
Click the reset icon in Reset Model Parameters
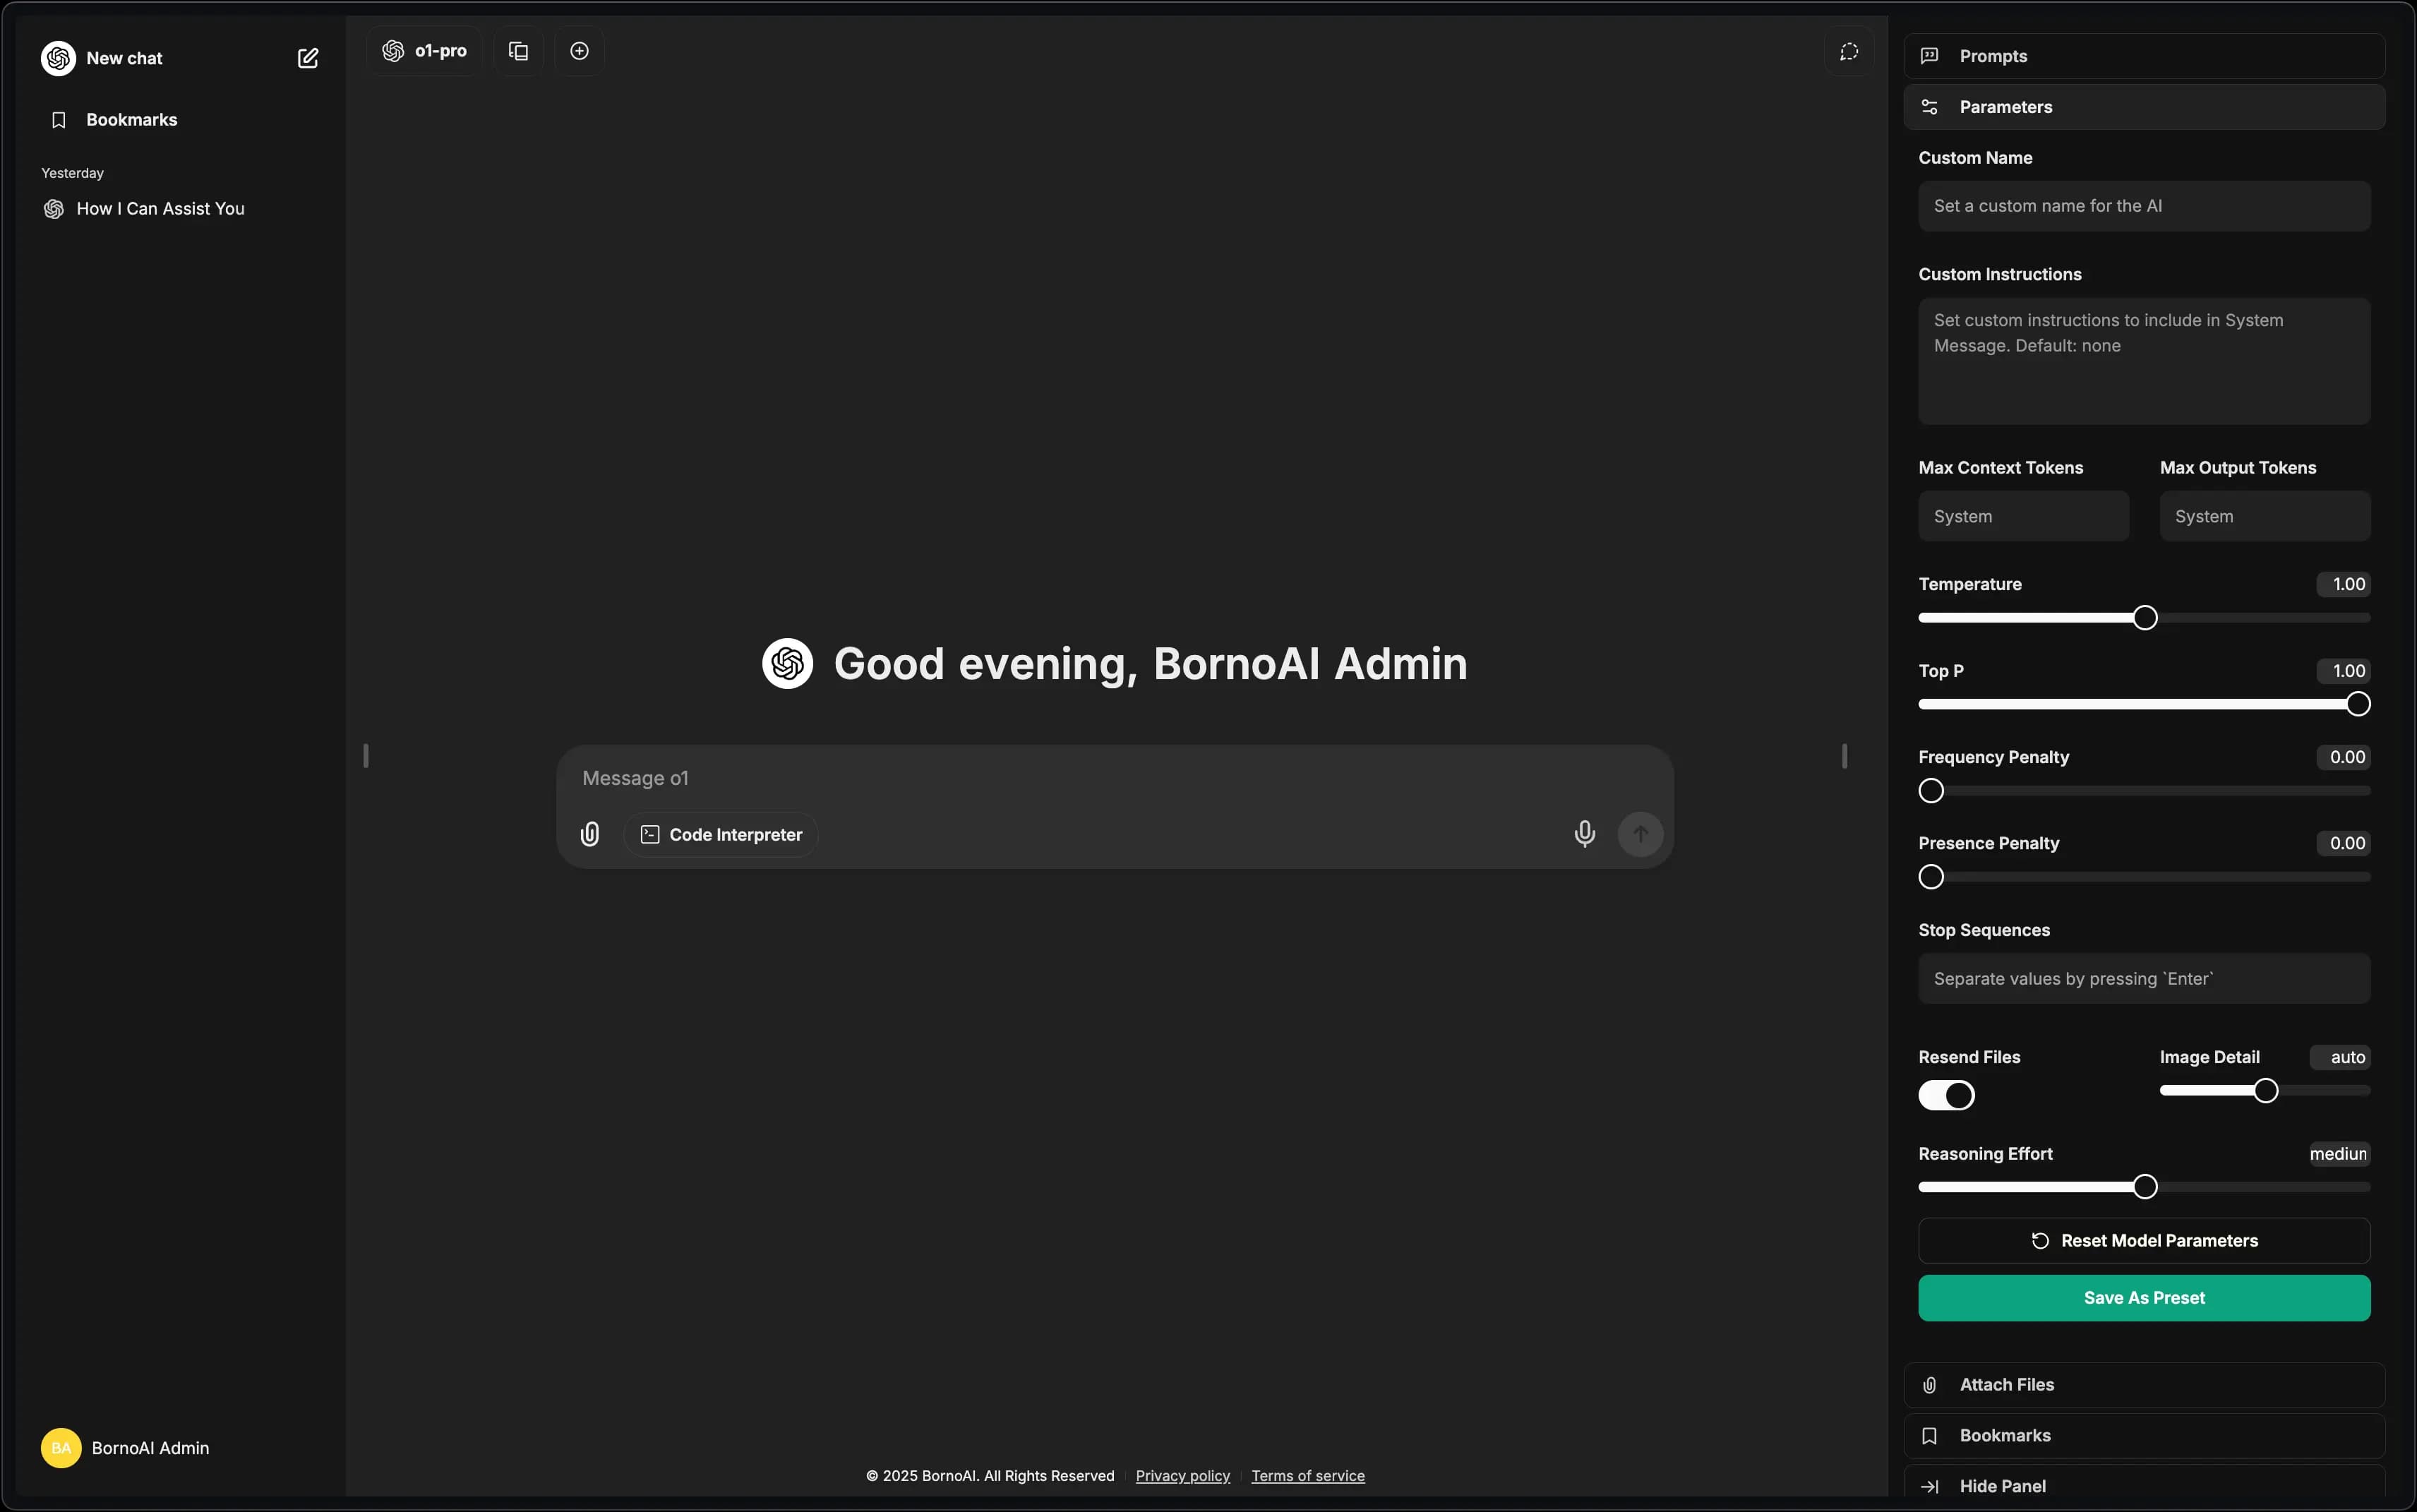(2040, 1241)
